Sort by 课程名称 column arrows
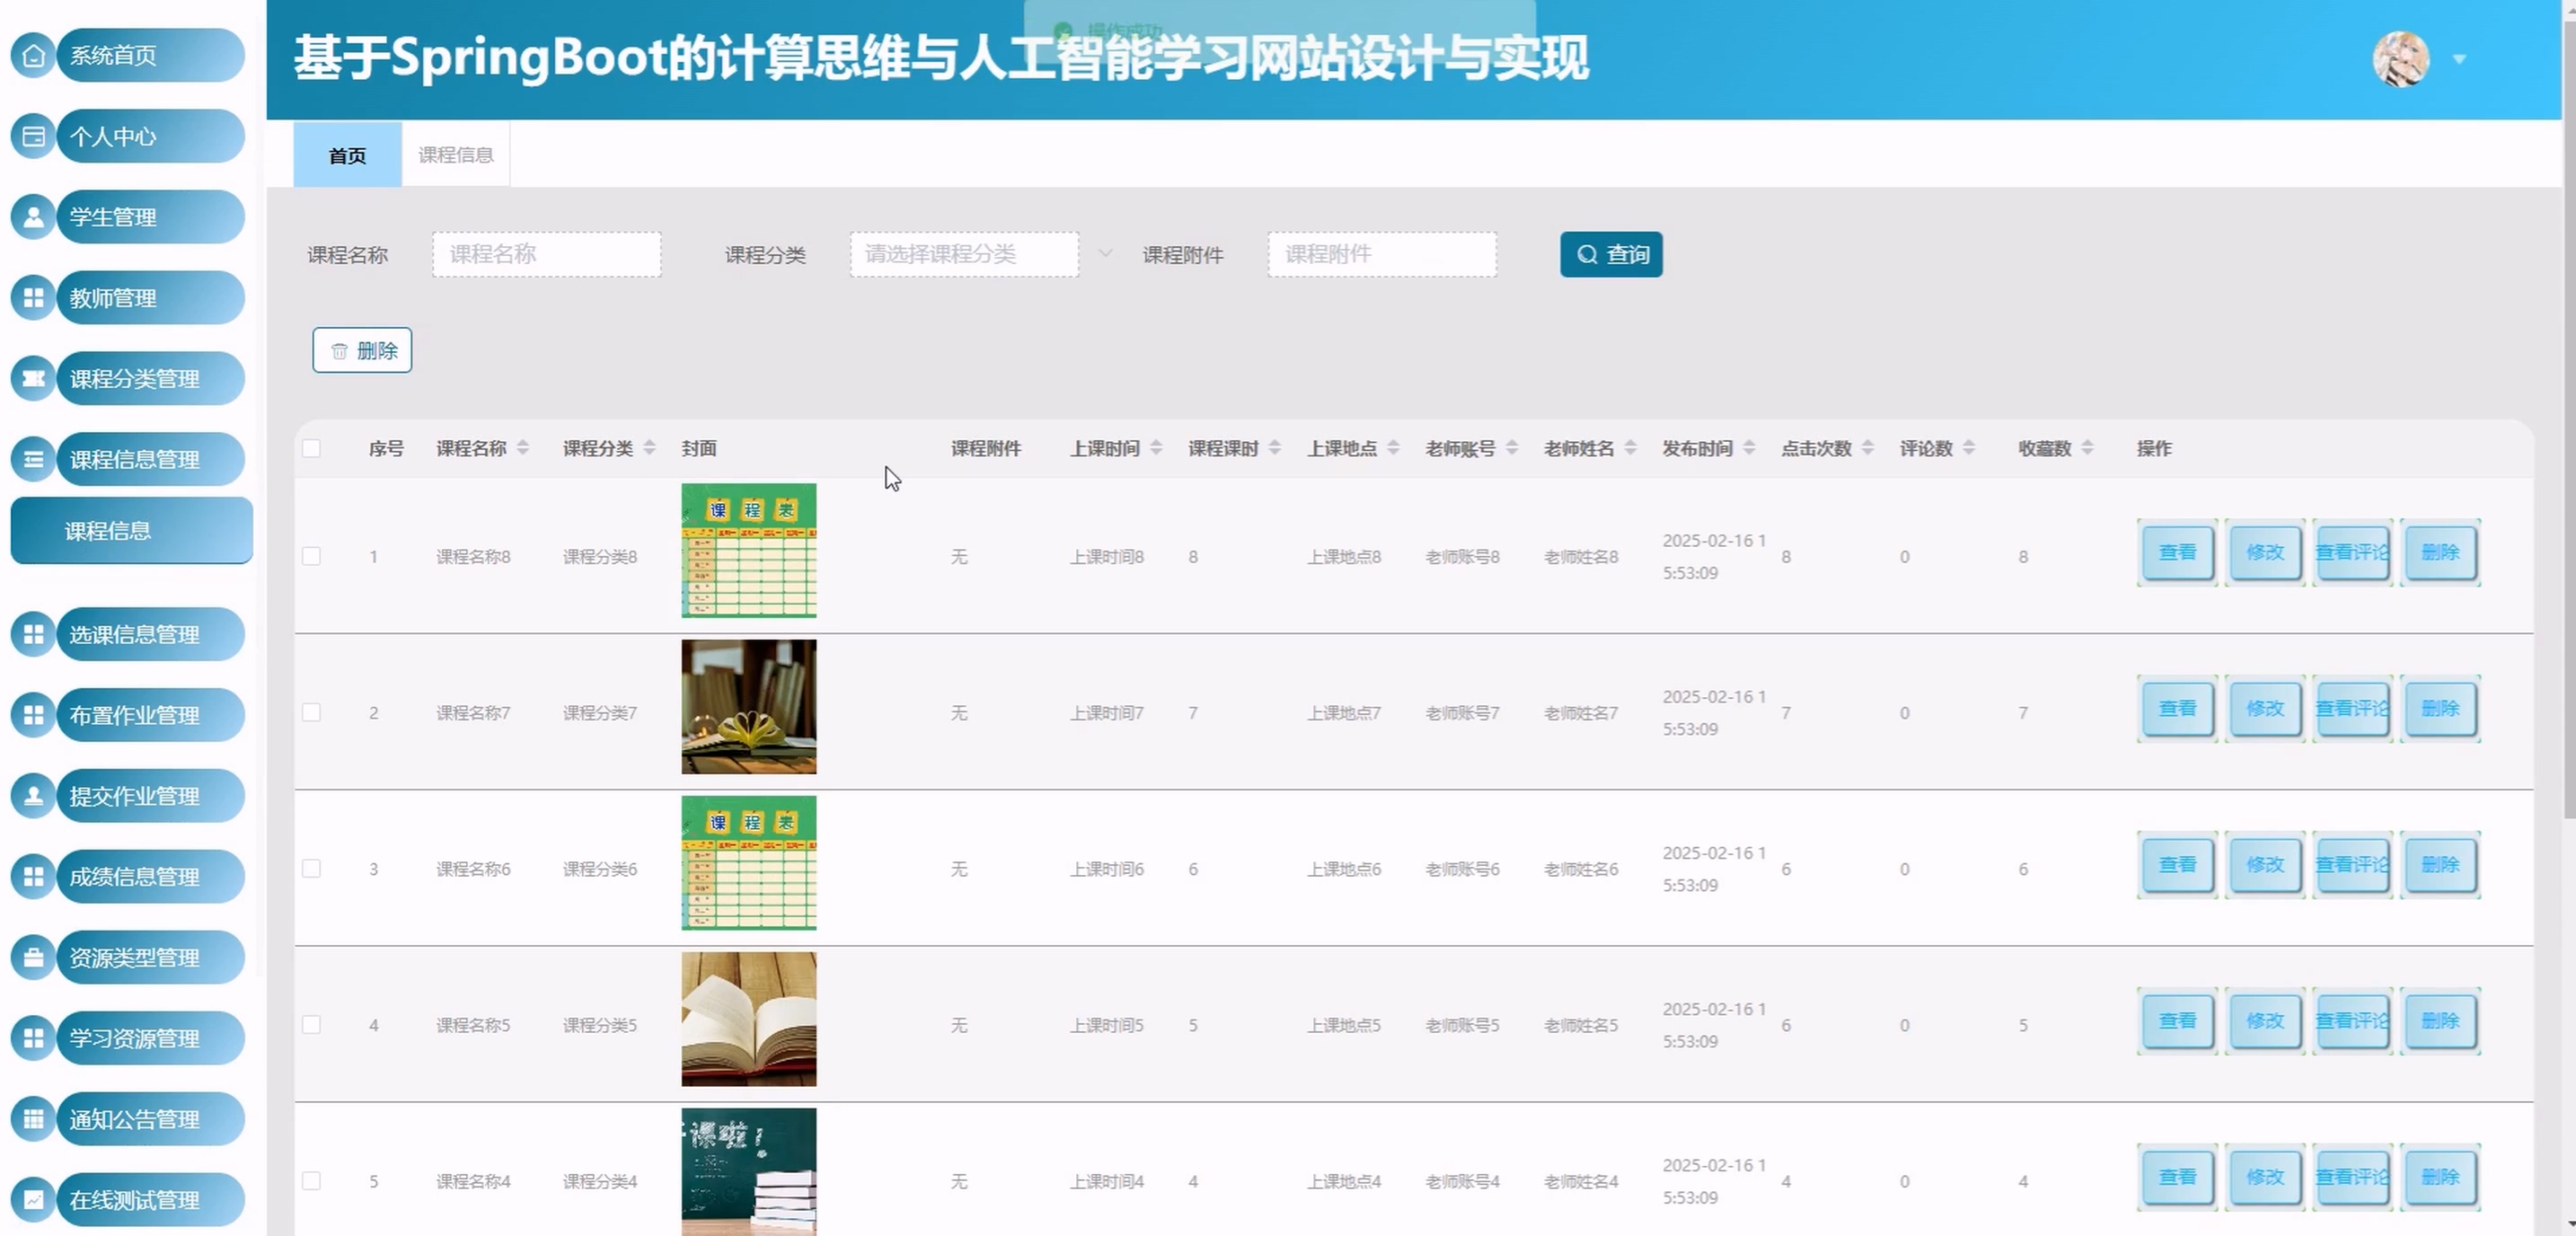Image resolution: width=2576 pixels, height=1236 pixels. point(523,448)
